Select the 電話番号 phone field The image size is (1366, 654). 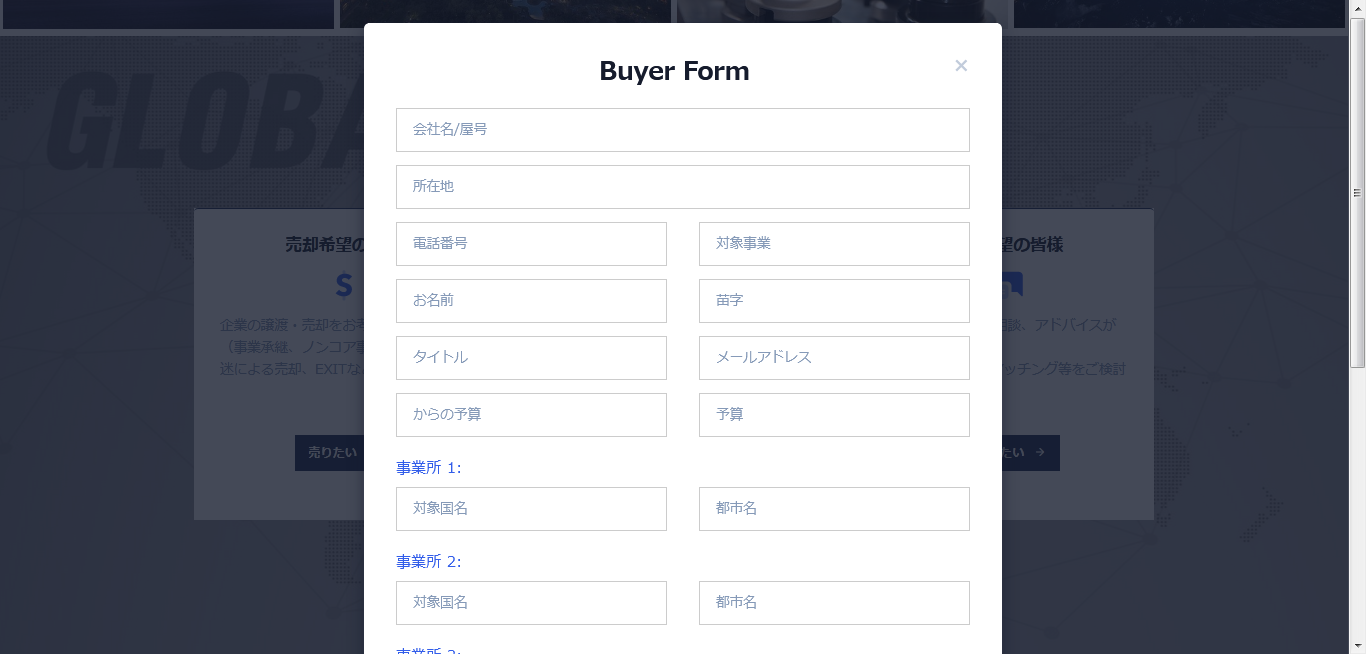[x=531, y=244]
